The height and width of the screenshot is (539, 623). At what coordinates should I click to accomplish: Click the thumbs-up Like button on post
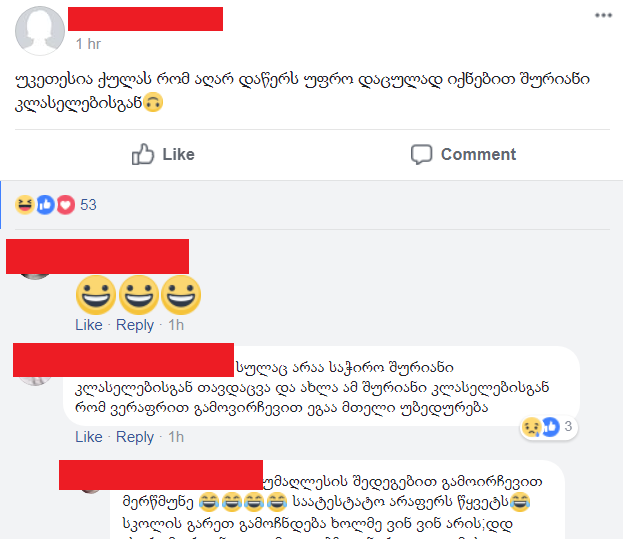[x=163, y=154]
